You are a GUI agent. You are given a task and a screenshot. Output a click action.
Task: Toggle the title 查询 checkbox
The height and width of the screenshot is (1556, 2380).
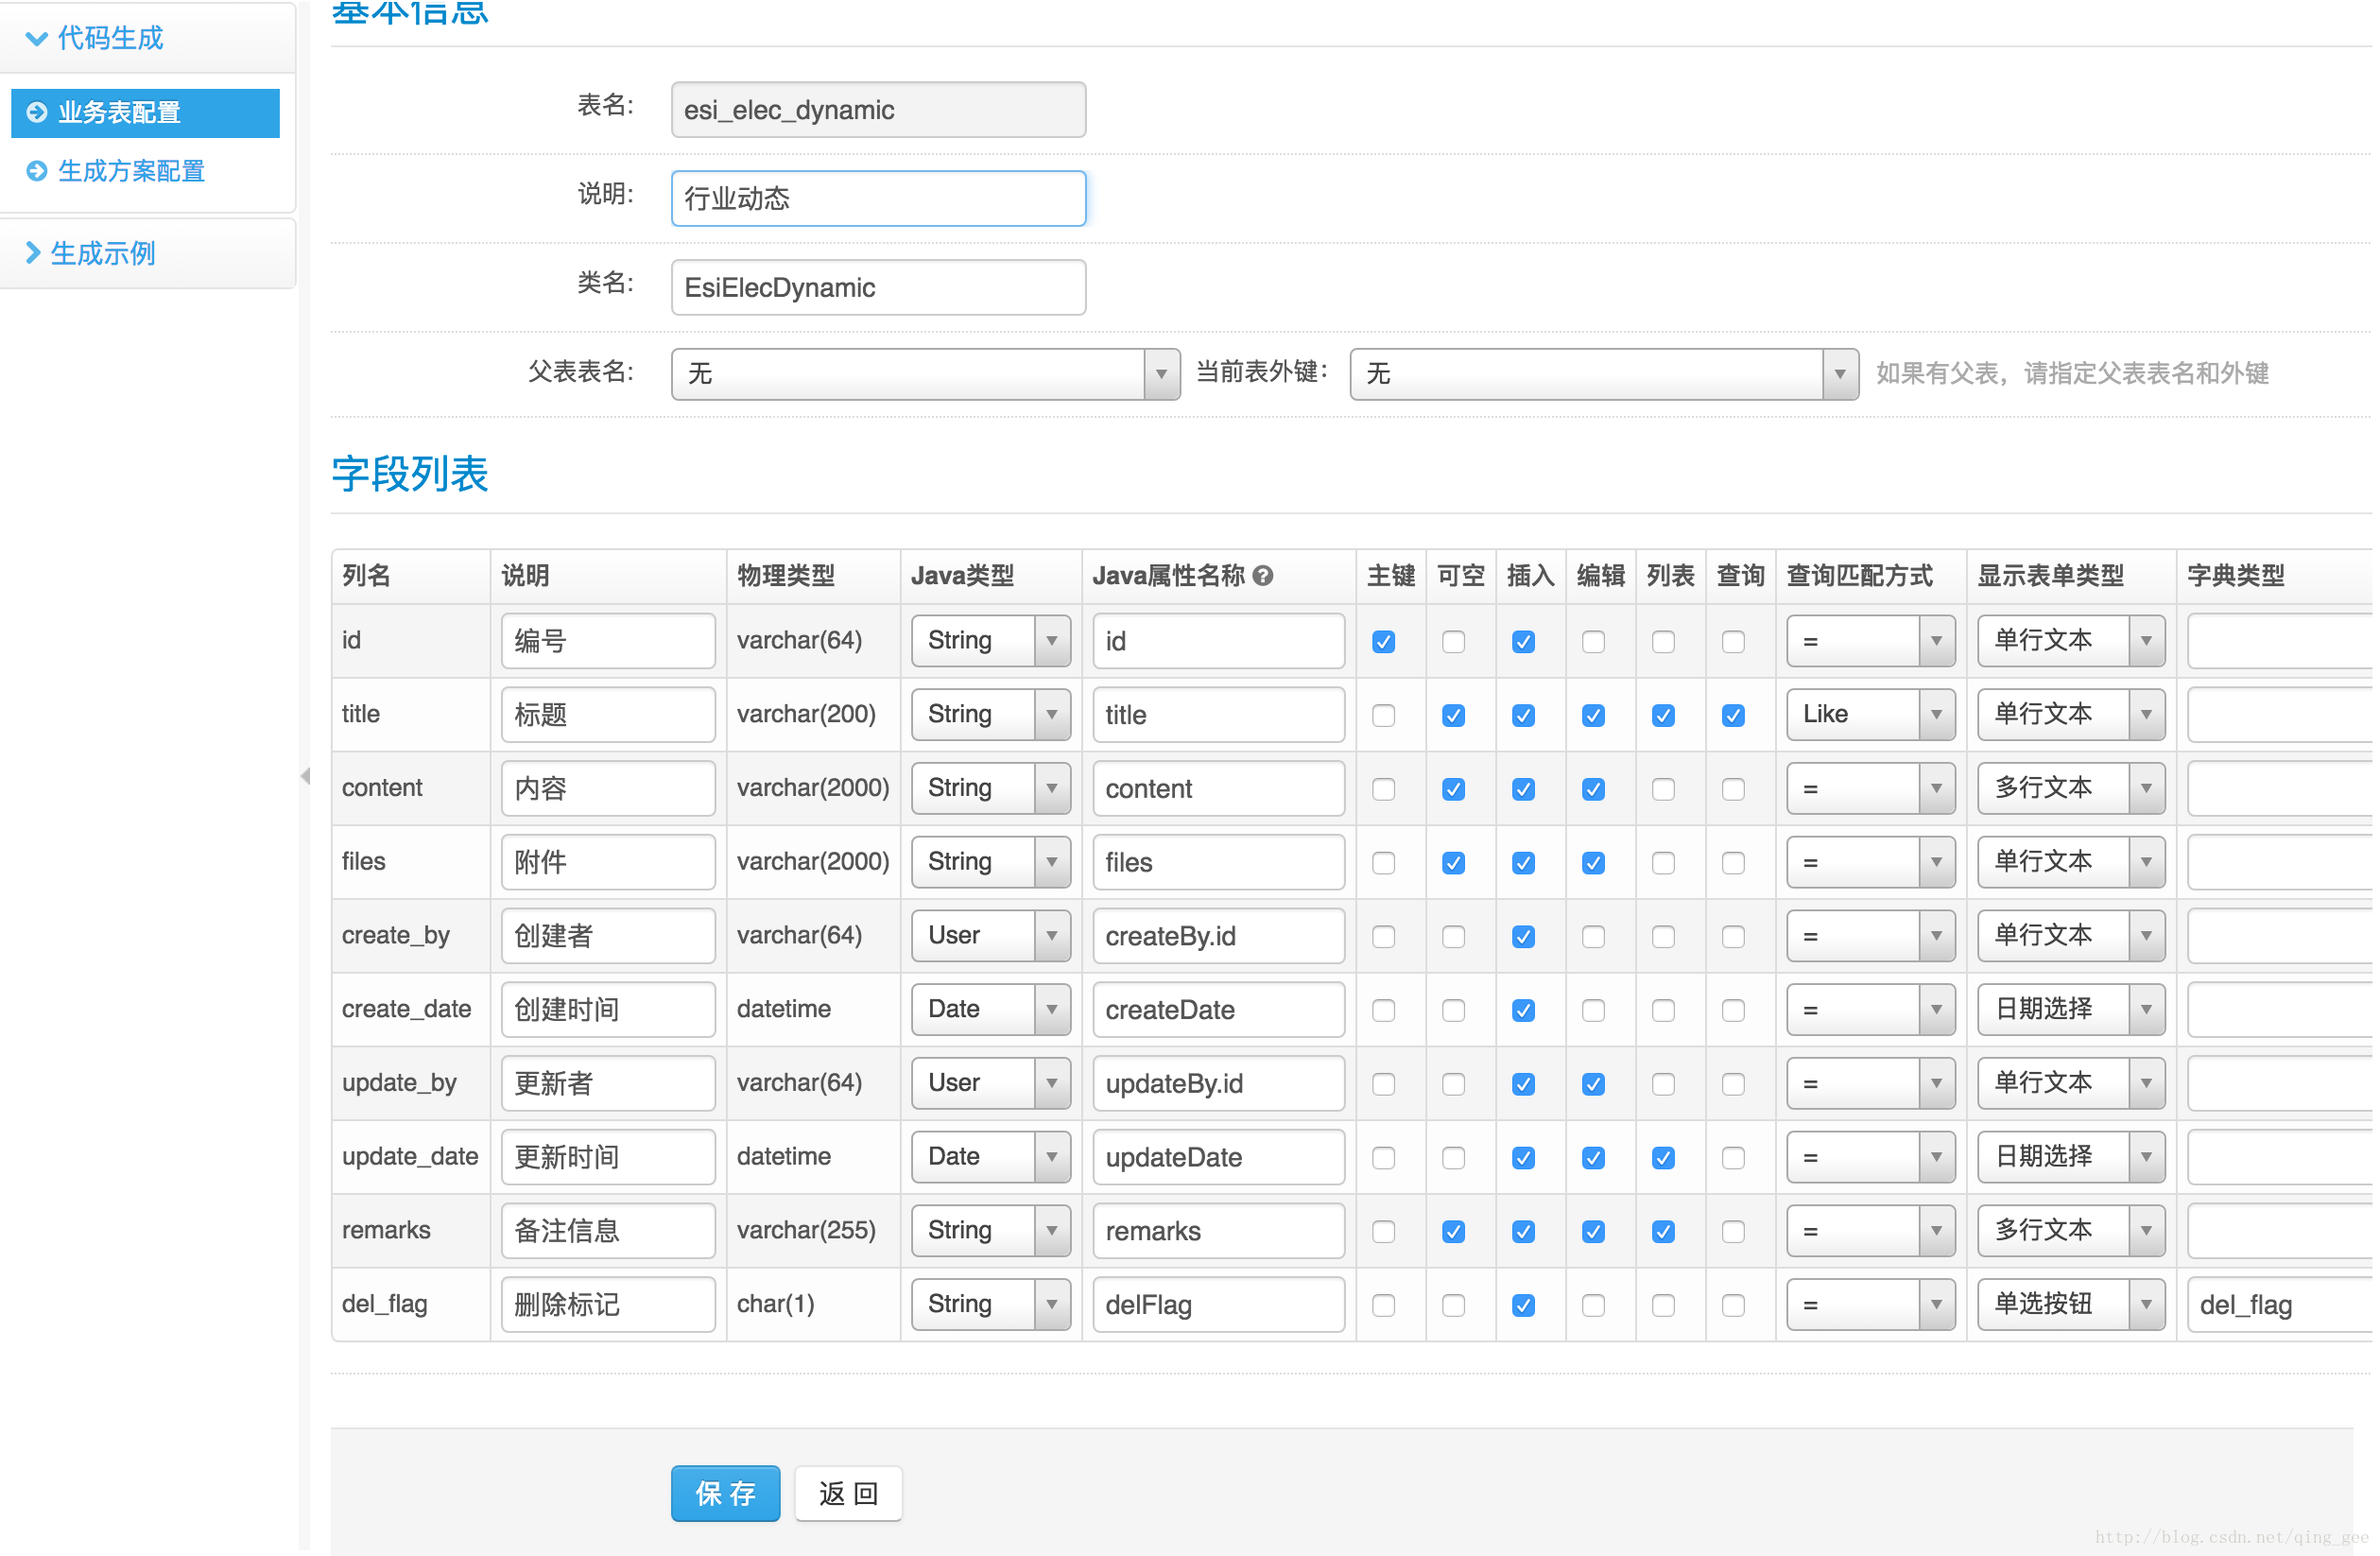coord(1731,716)
